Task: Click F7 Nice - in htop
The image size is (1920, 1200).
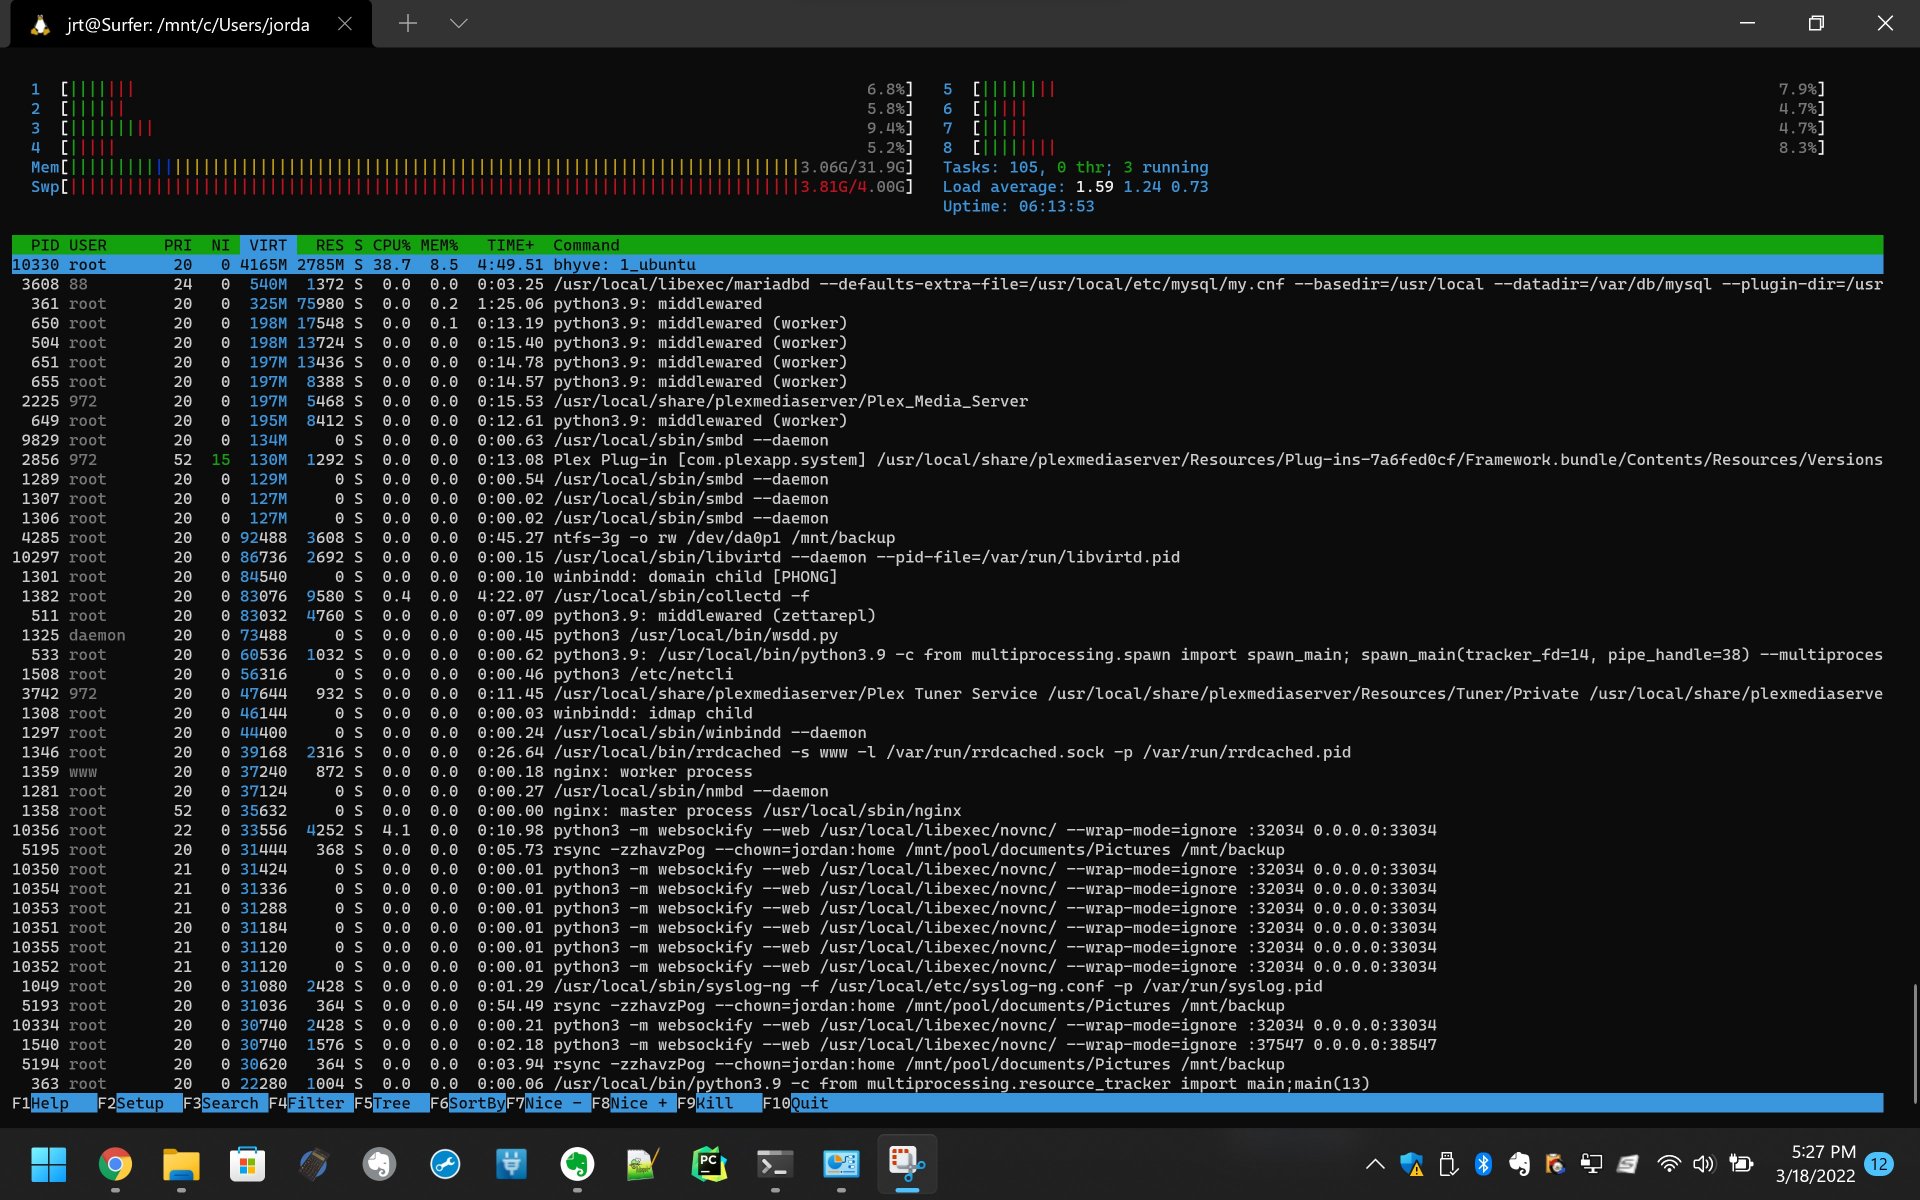Action: pos(549,1103)
